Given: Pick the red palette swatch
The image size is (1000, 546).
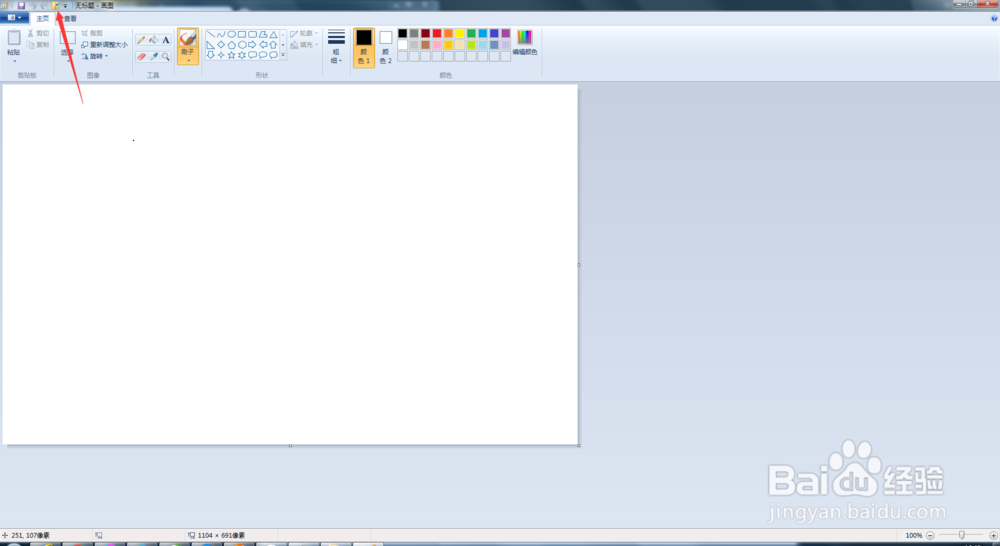Looking at the screenshot, I should [x=437, y=33].
